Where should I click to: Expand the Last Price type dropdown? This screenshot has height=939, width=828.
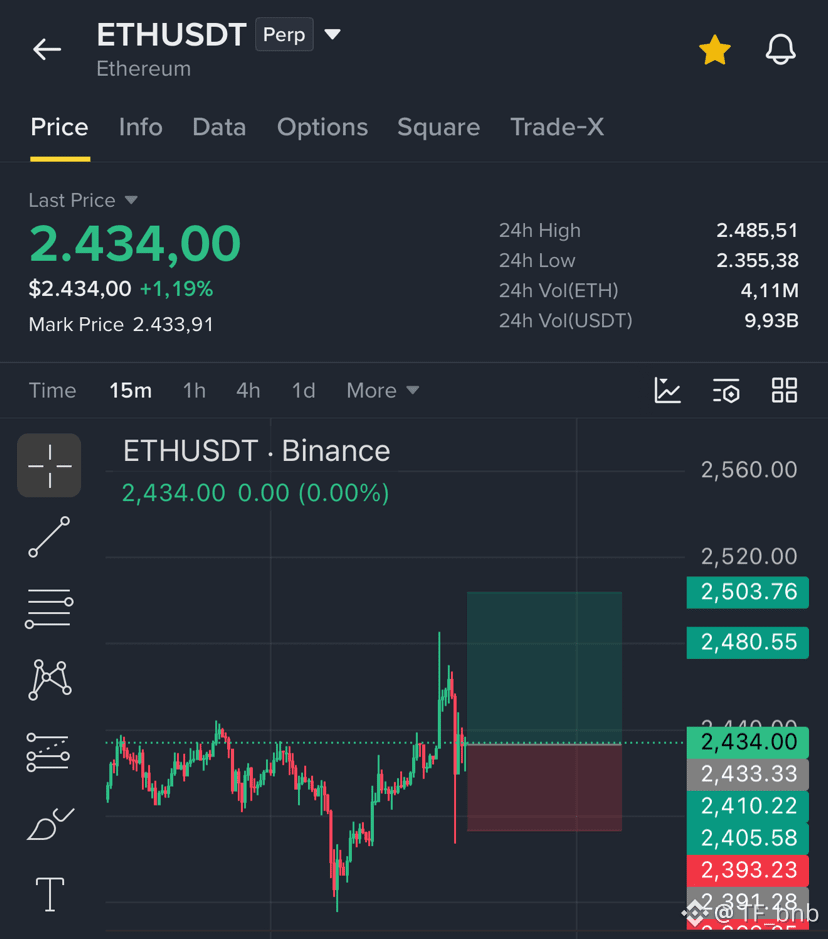click(131, 200)
